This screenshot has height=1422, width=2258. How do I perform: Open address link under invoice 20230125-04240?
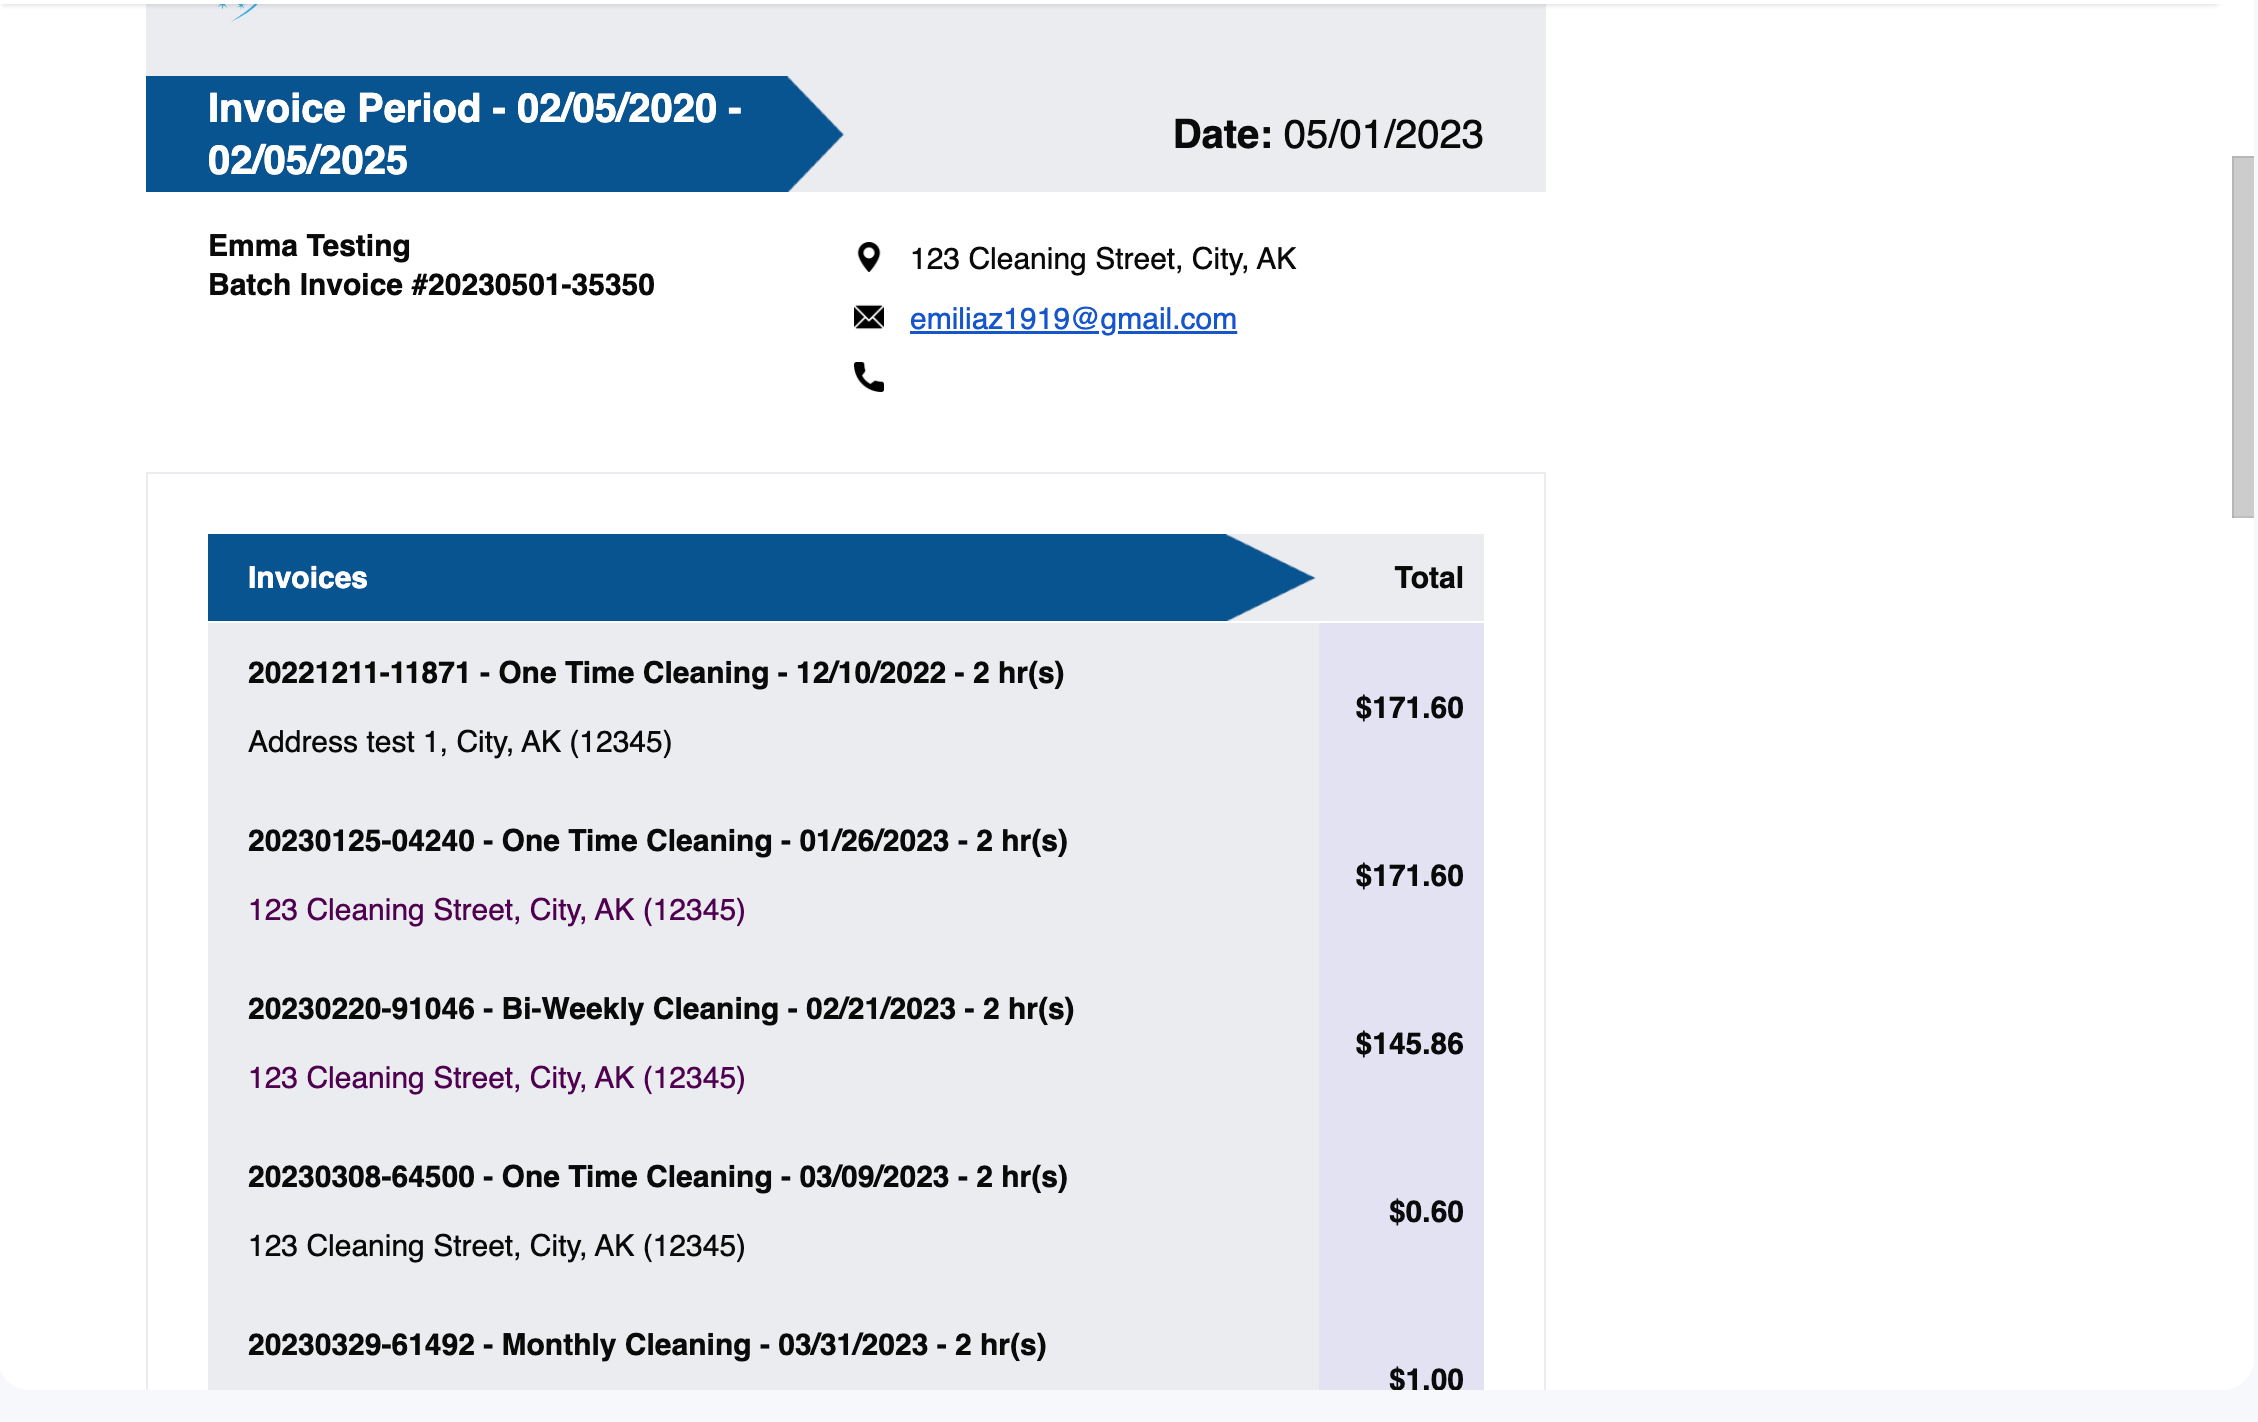496,910
